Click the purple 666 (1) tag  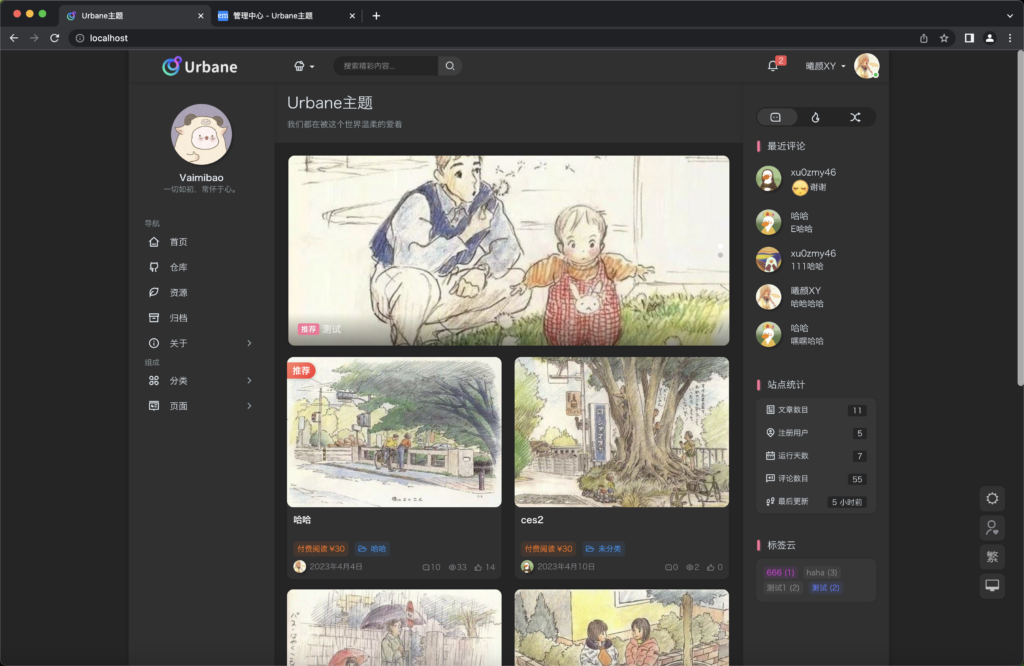780,572
